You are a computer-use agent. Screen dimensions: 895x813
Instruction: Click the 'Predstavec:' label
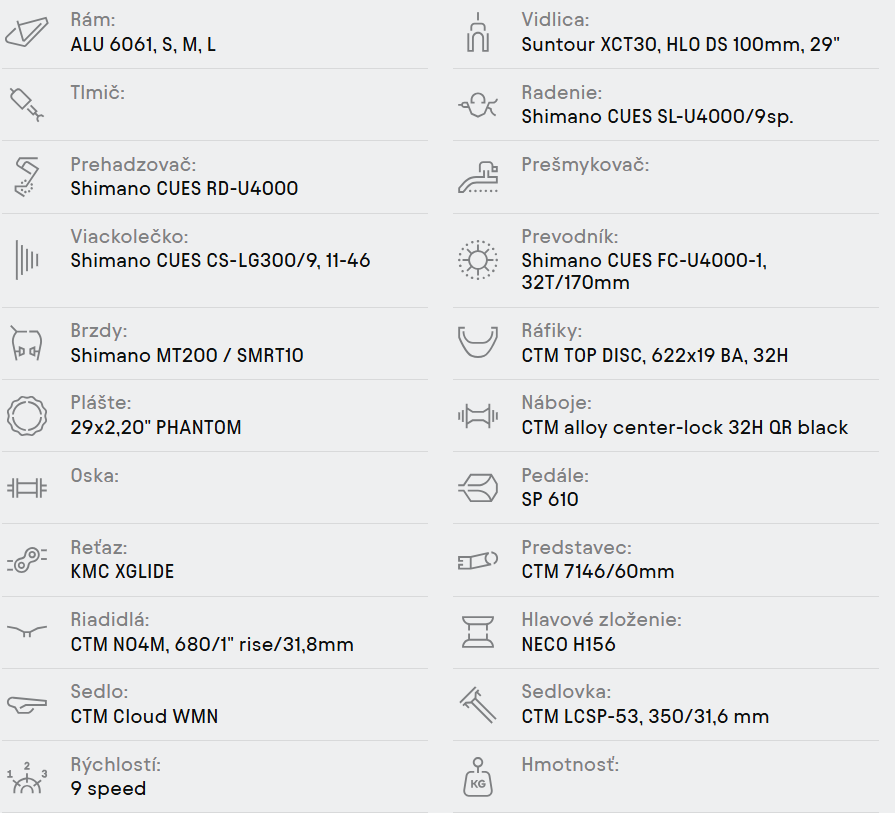pos(576,548)
